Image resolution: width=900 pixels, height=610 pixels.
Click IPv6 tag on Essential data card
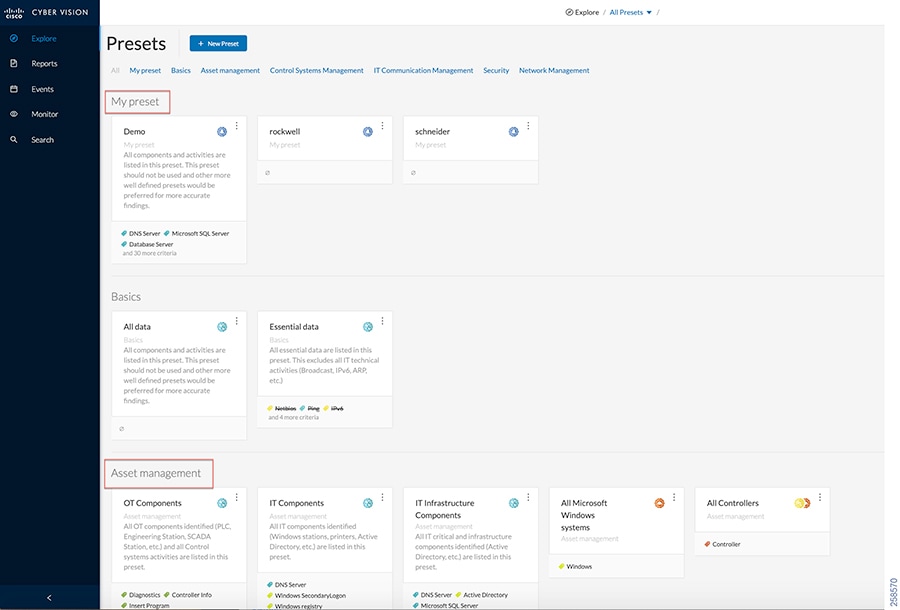tap(333, 409)
